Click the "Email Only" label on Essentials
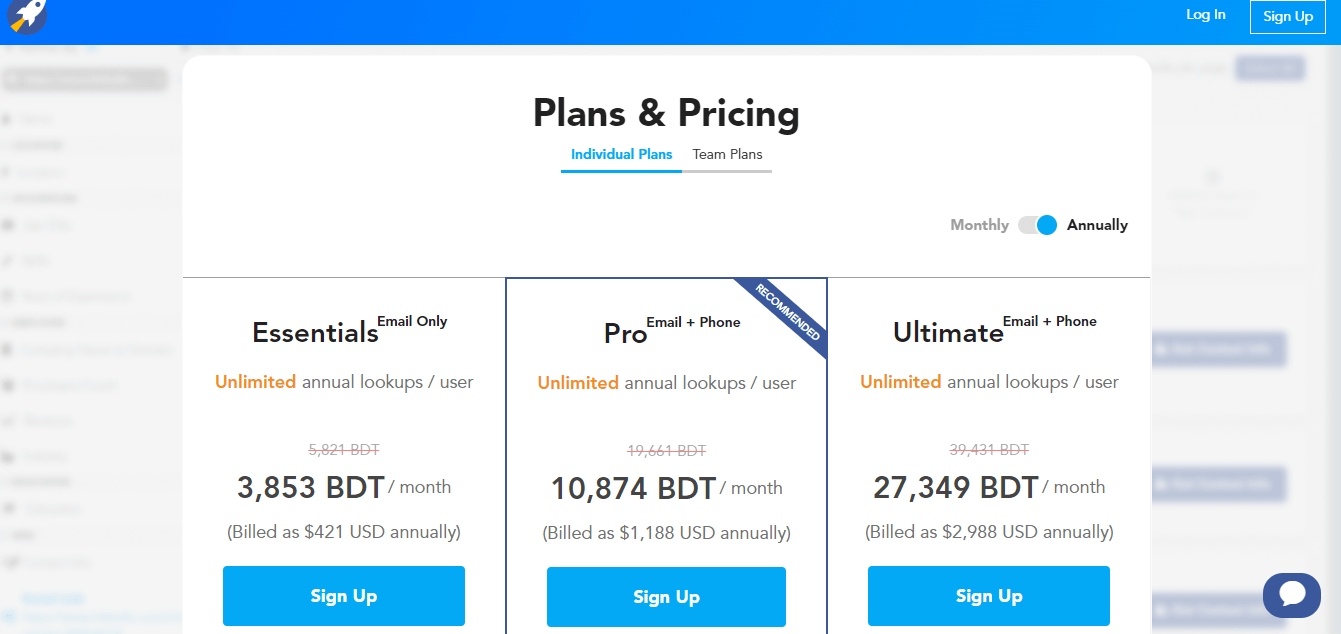The width and height of the screenshot is (1341, 634). [x=412, y=321]
